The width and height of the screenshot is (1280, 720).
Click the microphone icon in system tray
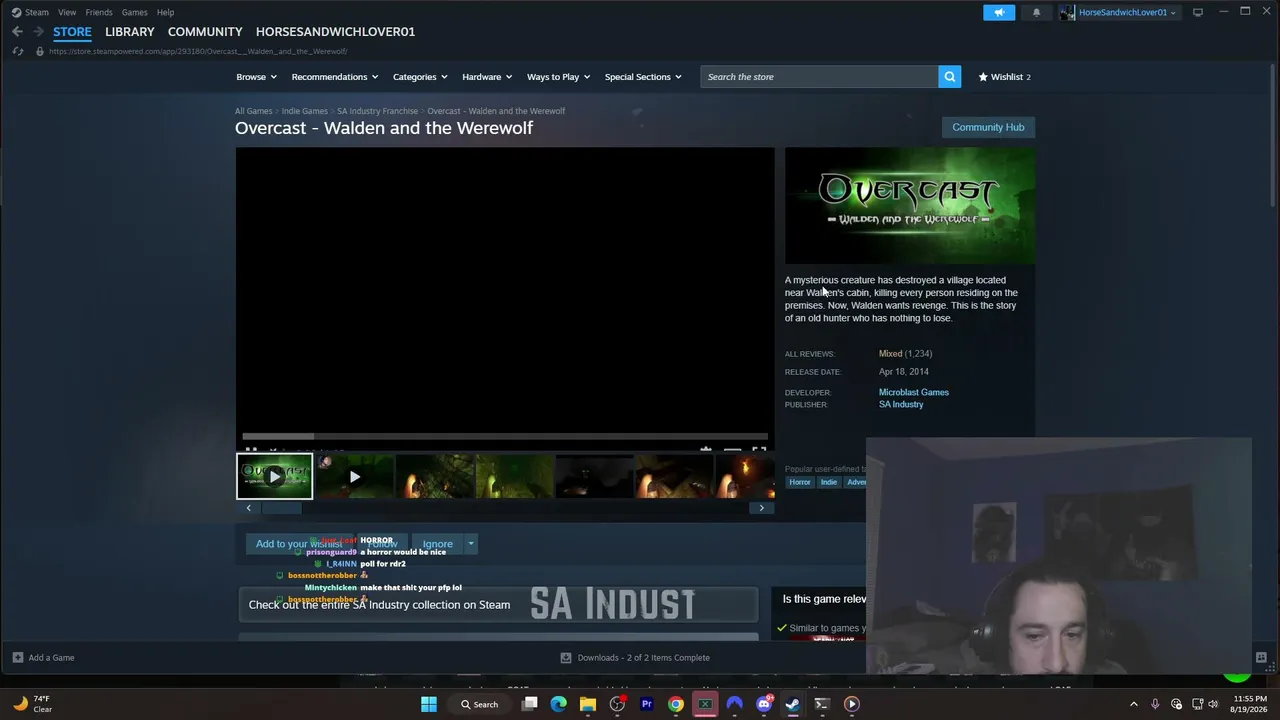tap(1155, 704)
